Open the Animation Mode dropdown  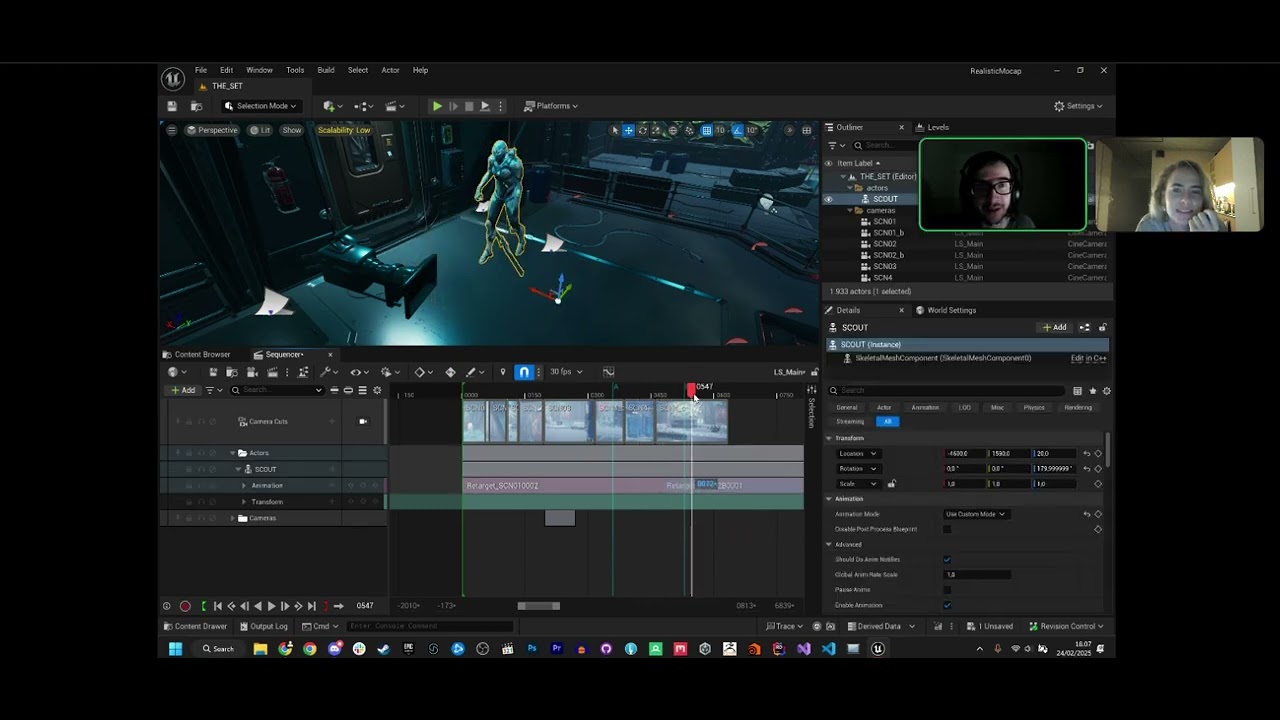(x=975, y=514)
